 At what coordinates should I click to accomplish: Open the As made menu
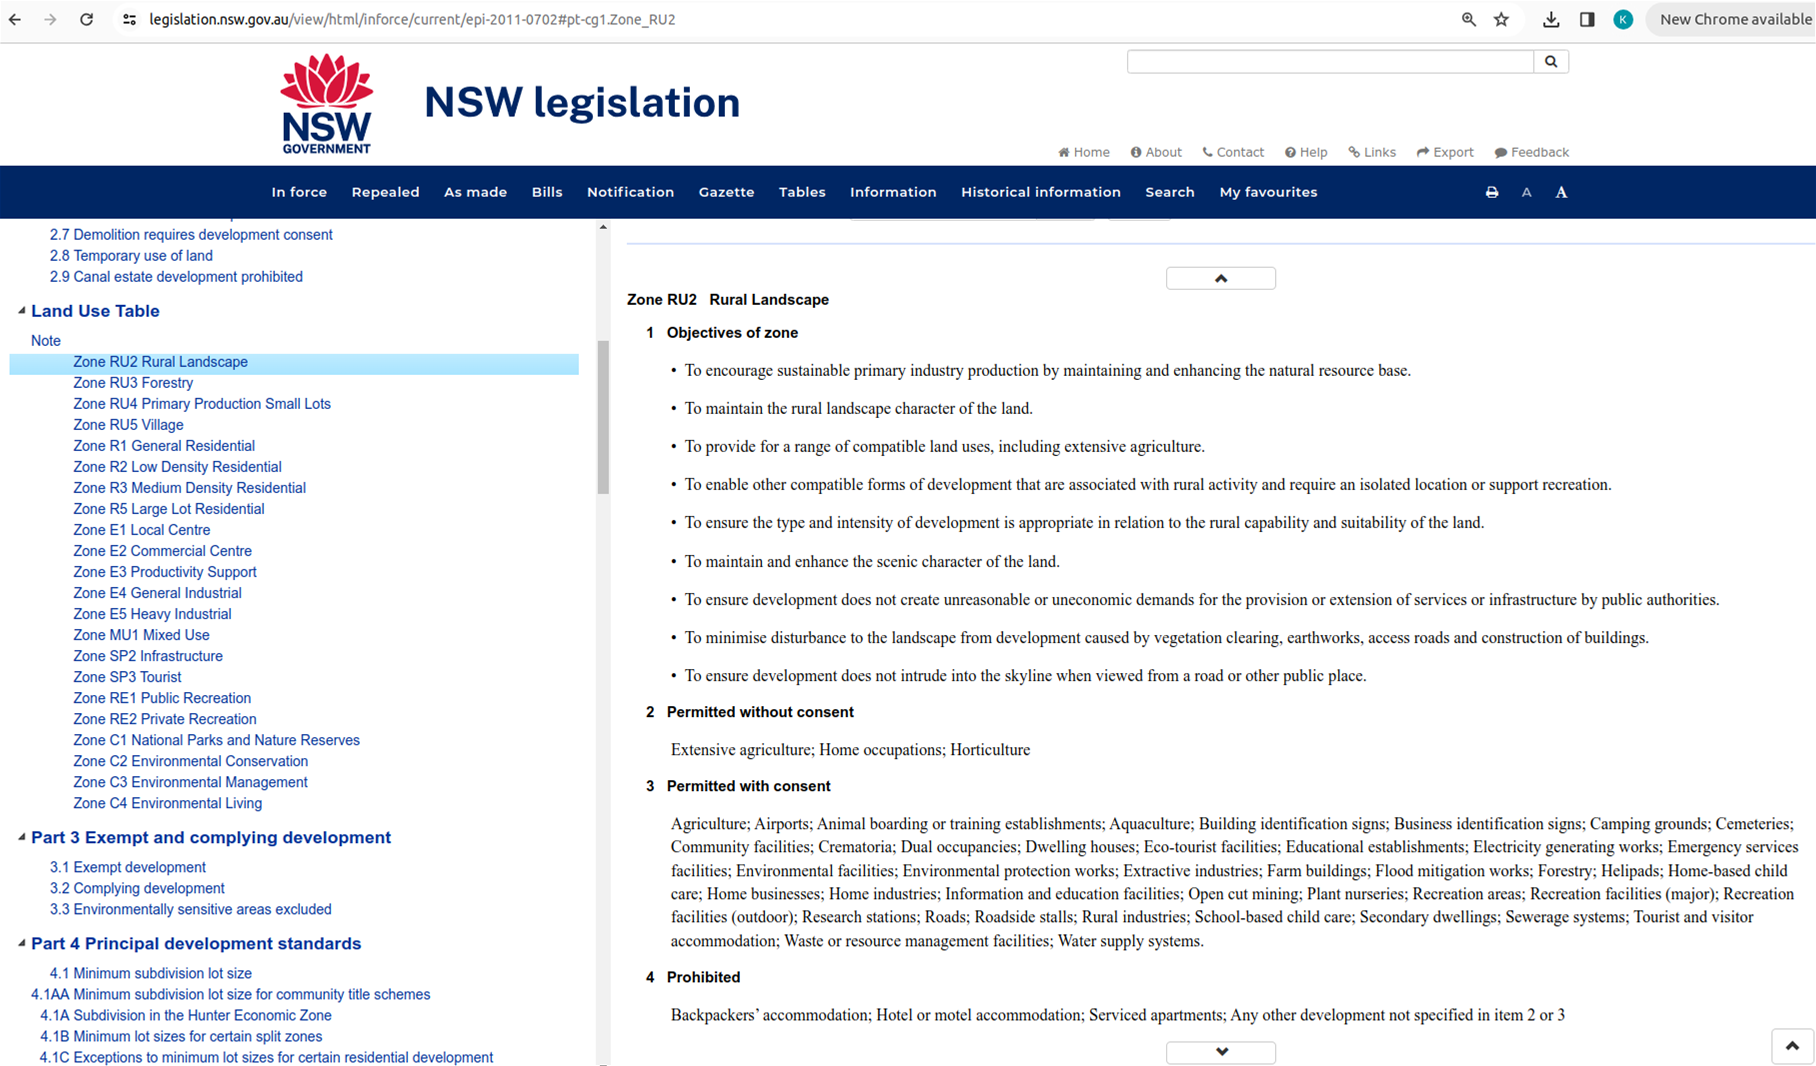coord(475,192)
